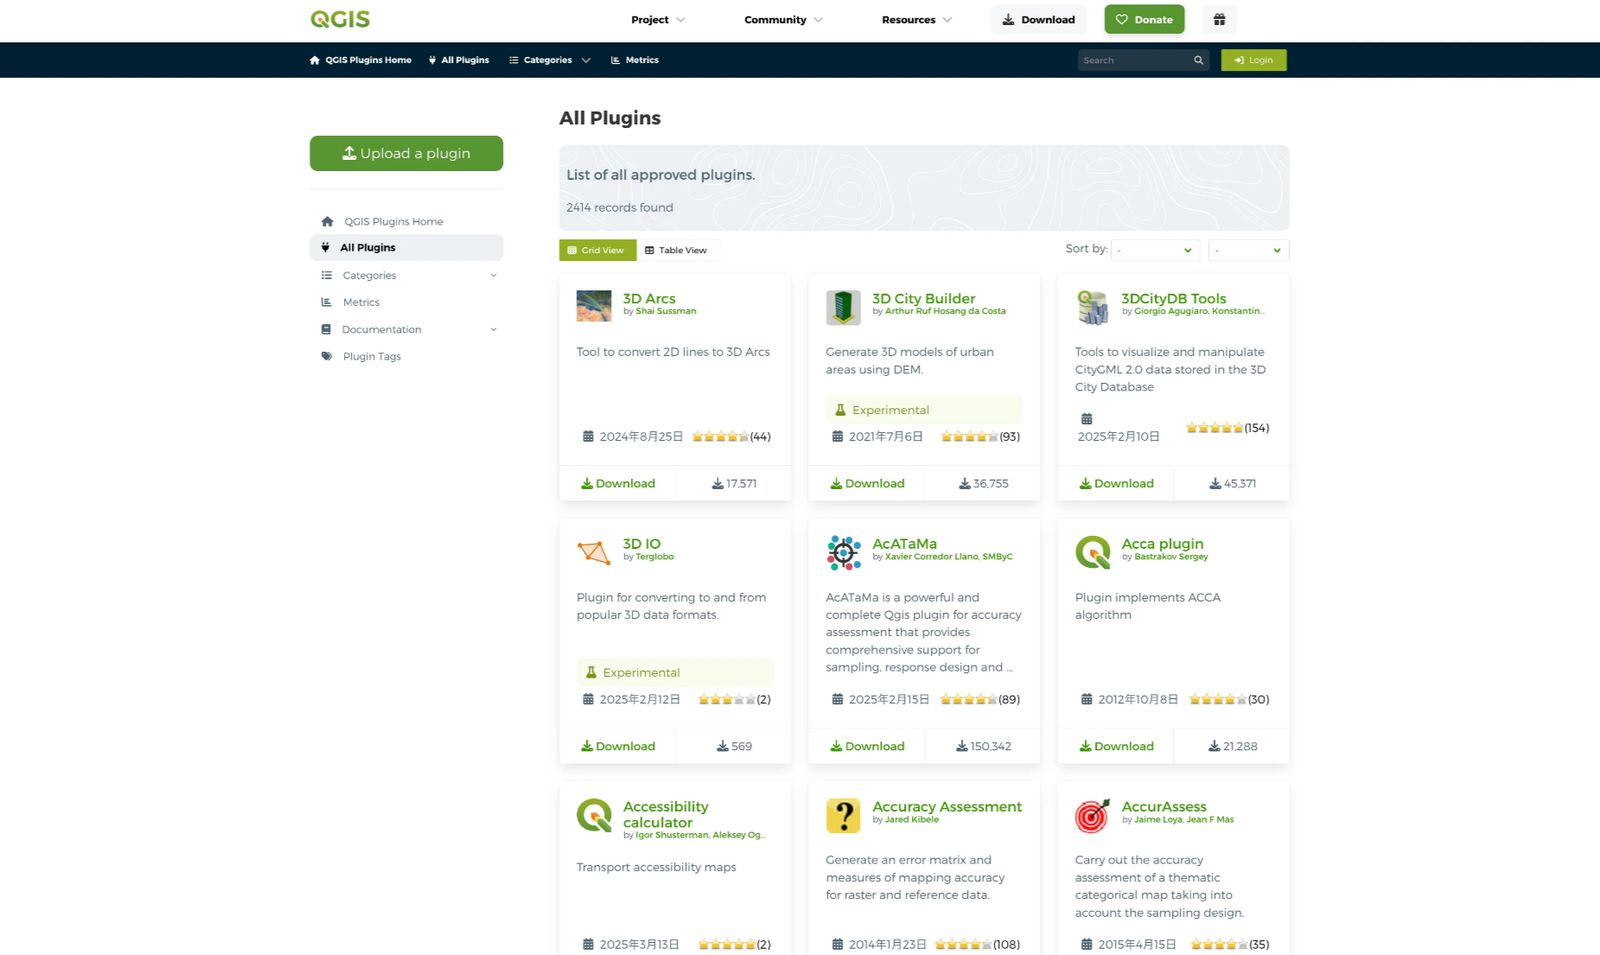Open the Accessibility calculator plugin icon
The height and width of the screenshot is (955, 1600).
(x=594, y=815)
